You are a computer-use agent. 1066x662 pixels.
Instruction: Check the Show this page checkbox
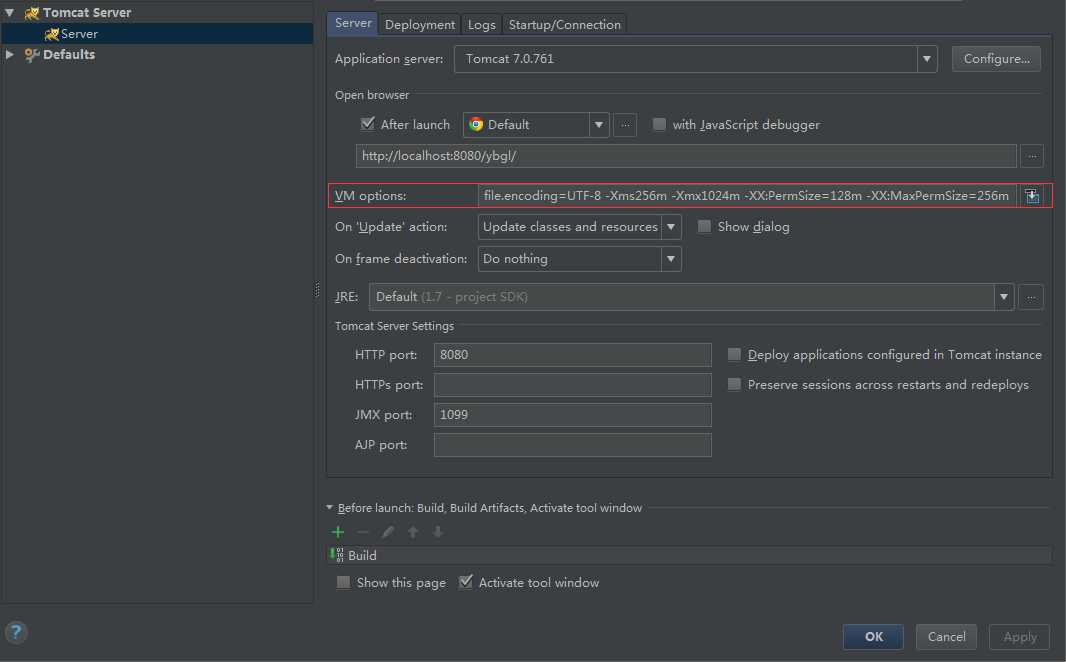(x=343, y=582)
